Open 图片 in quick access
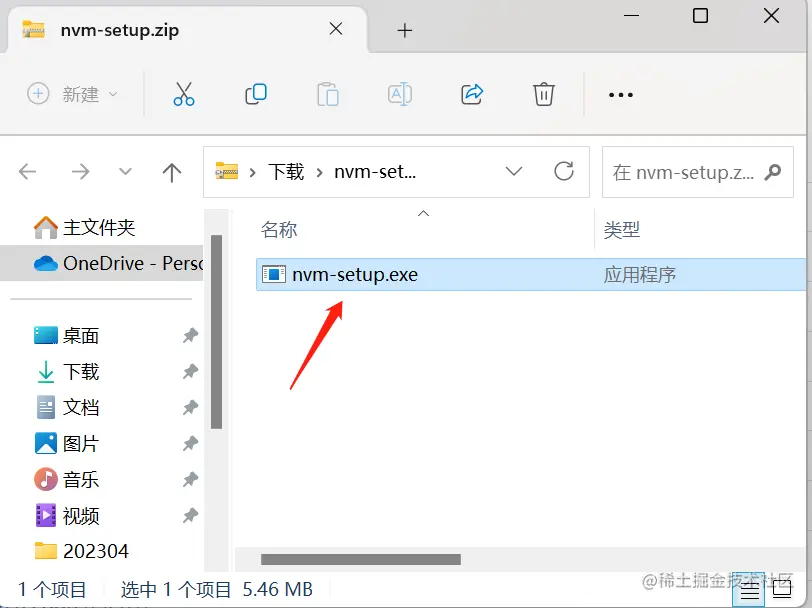This screenshot has height=608, width=812. (x=66, y=444)
